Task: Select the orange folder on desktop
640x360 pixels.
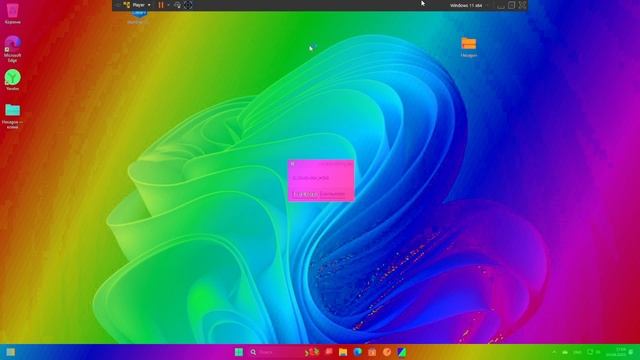Action: [x=469, y=47]
